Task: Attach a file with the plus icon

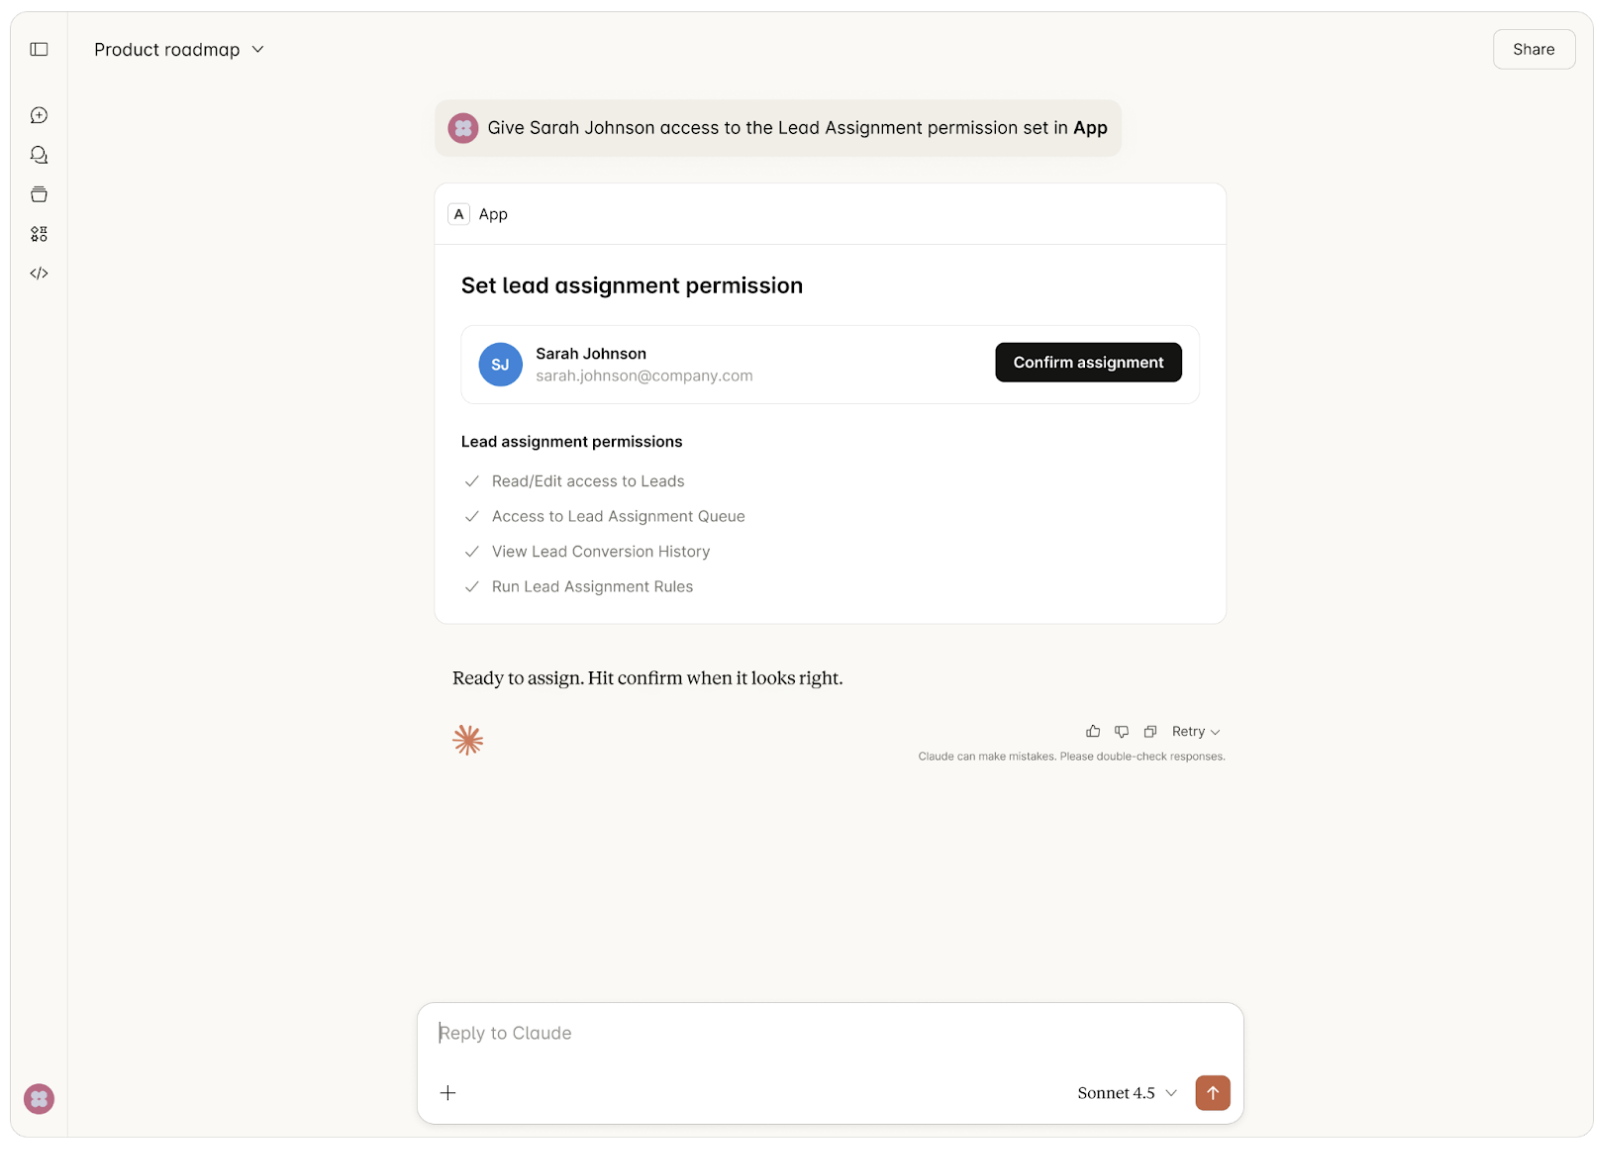Action: [x=448, y=1092]
